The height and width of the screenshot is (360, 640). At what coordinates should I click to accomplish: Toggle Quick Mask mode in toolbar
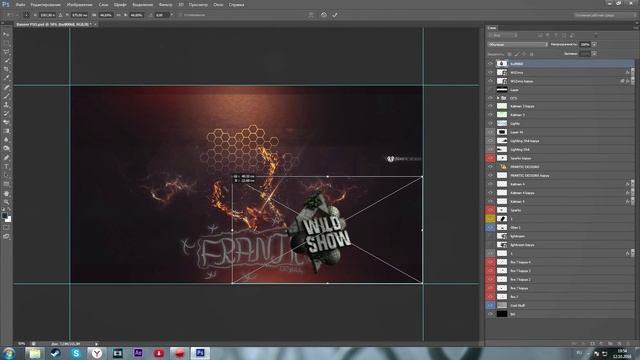tap(6, 228)
